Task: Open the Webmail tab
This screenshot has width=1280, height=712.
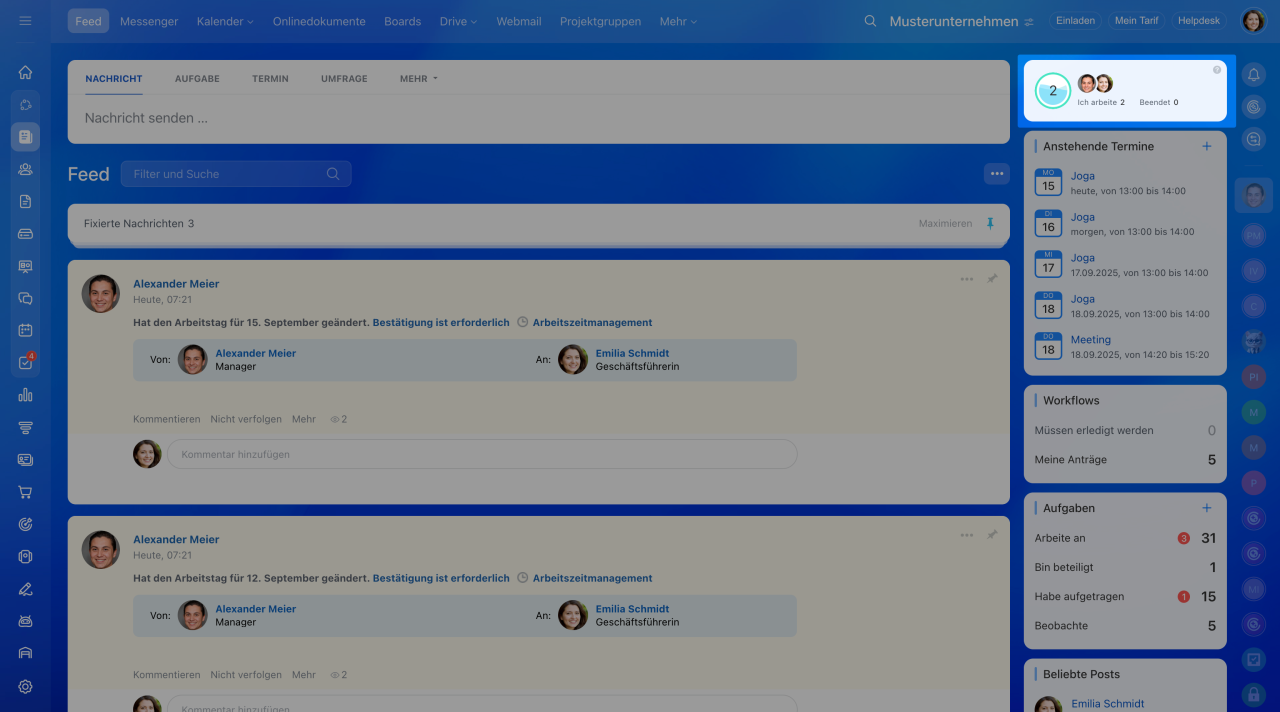Action: [519, 21]
